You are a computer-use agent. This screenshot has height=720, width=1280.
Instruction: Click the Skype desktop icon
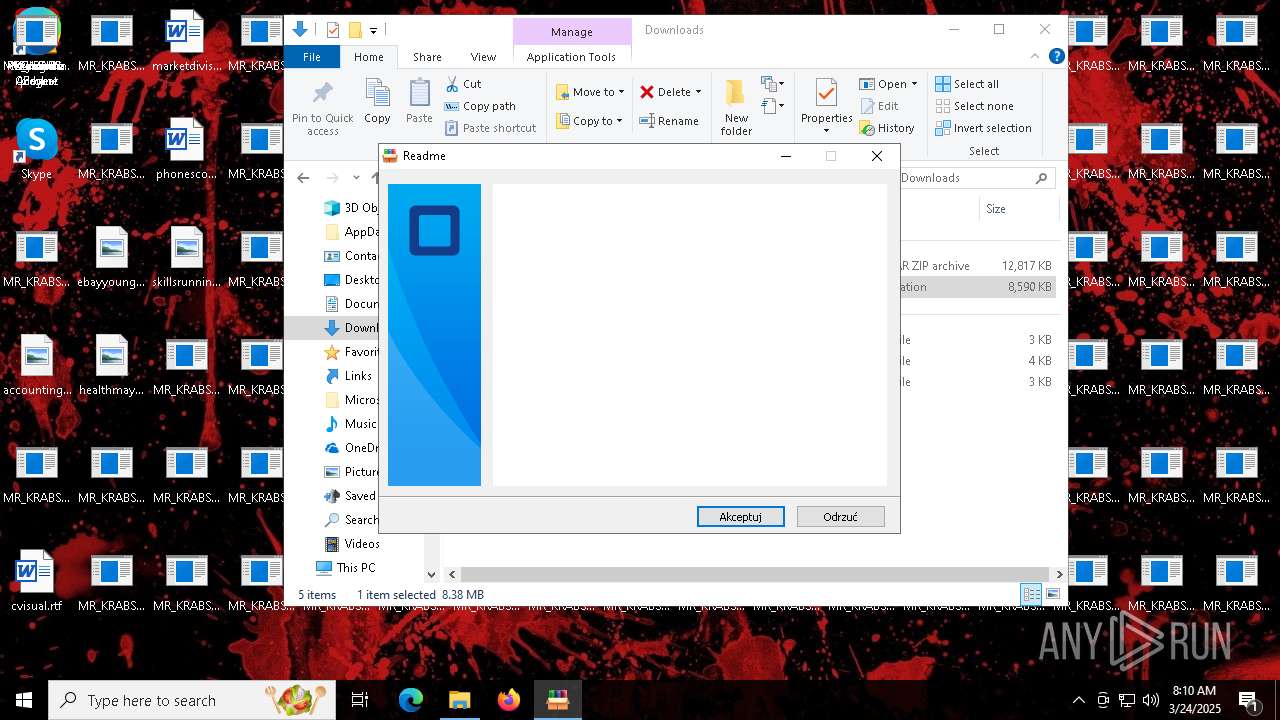coord(36,150)
